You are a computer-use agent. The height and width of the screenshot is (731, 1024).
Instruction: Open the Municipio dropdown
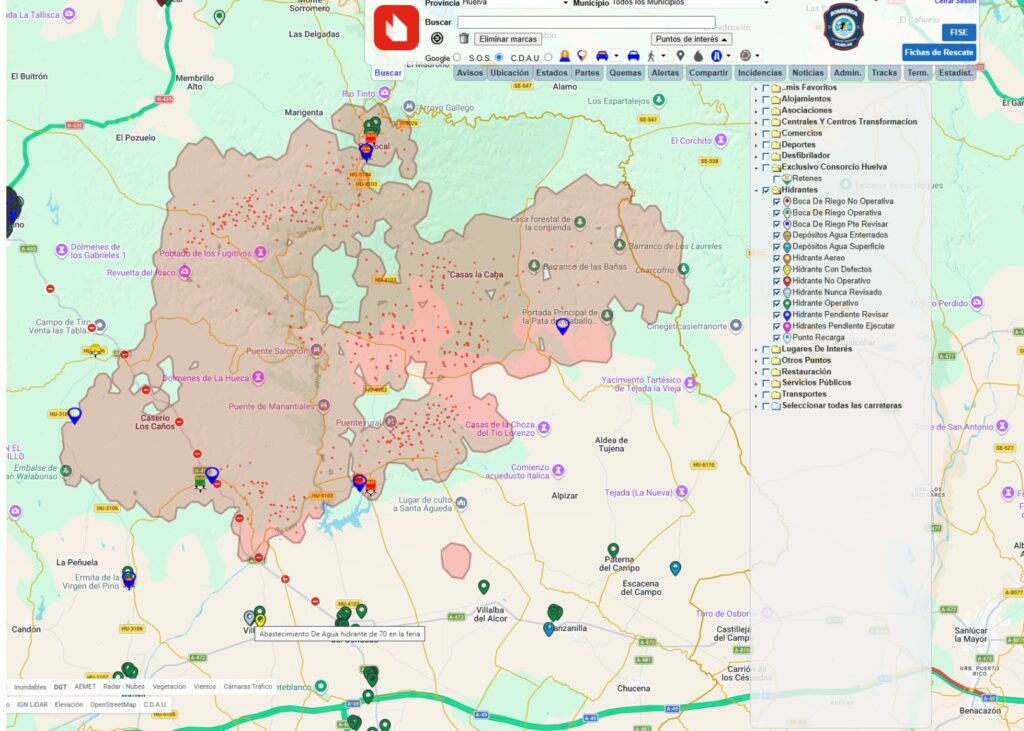(691, 3)
